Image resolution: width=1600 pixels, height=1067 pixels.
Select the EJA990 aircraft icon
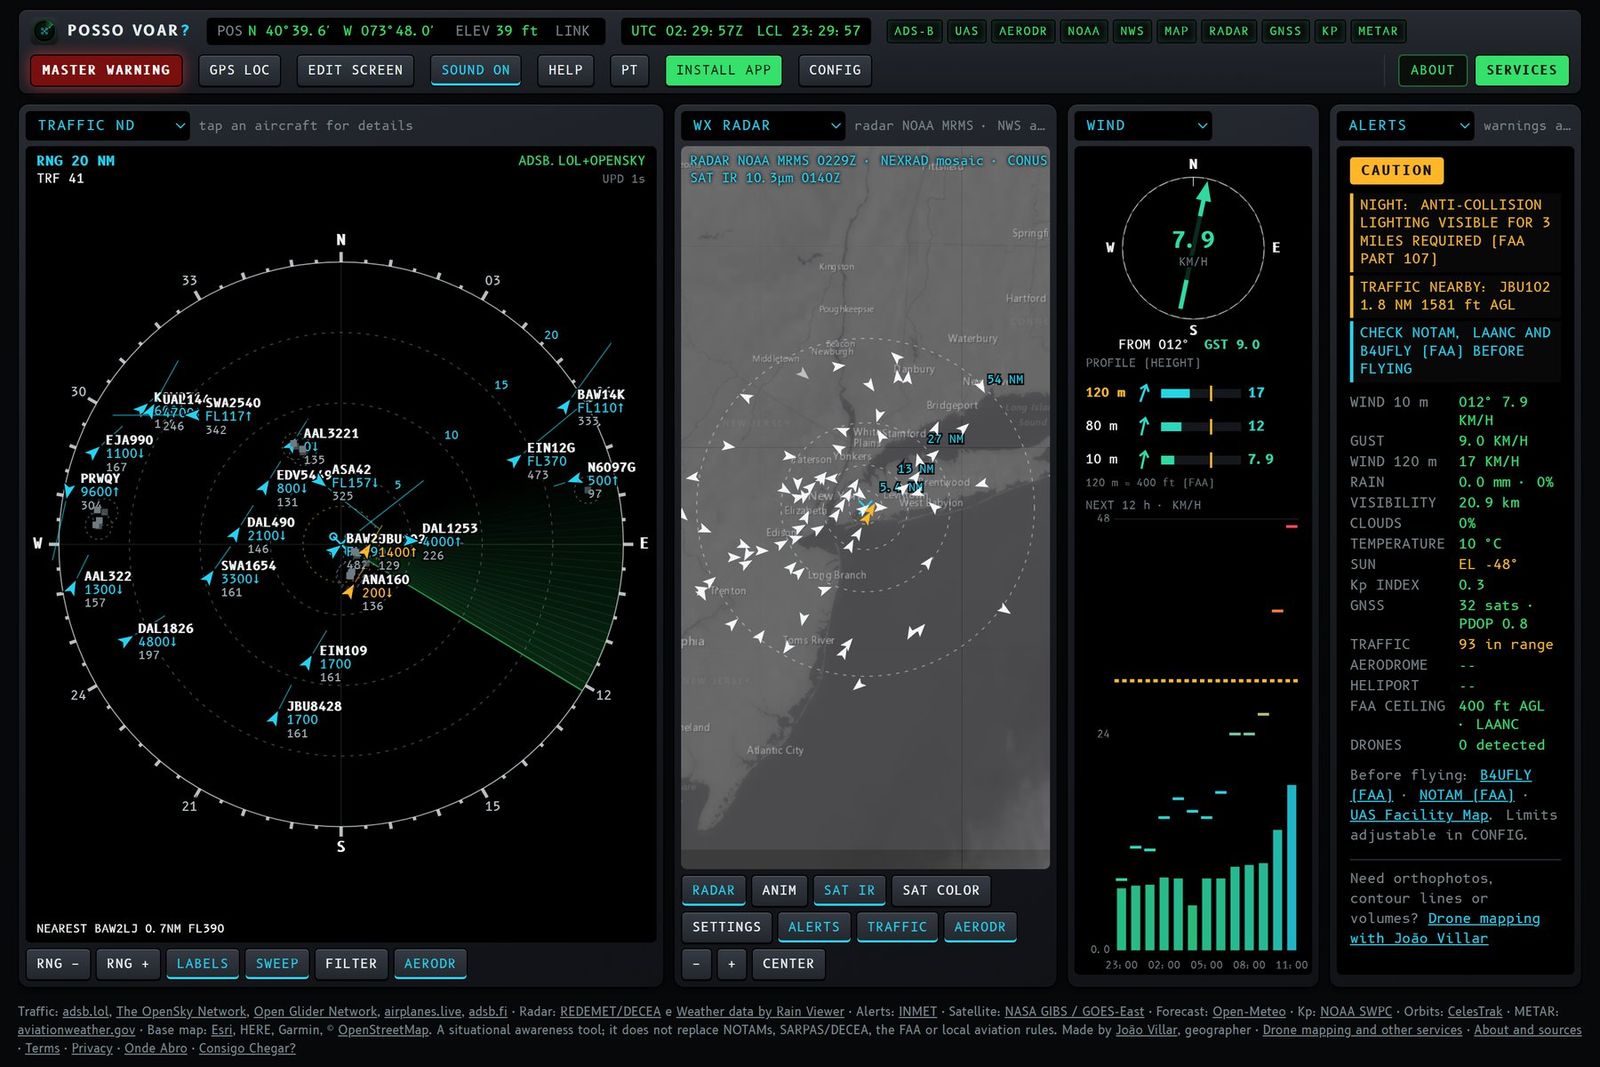coord(94,453)
